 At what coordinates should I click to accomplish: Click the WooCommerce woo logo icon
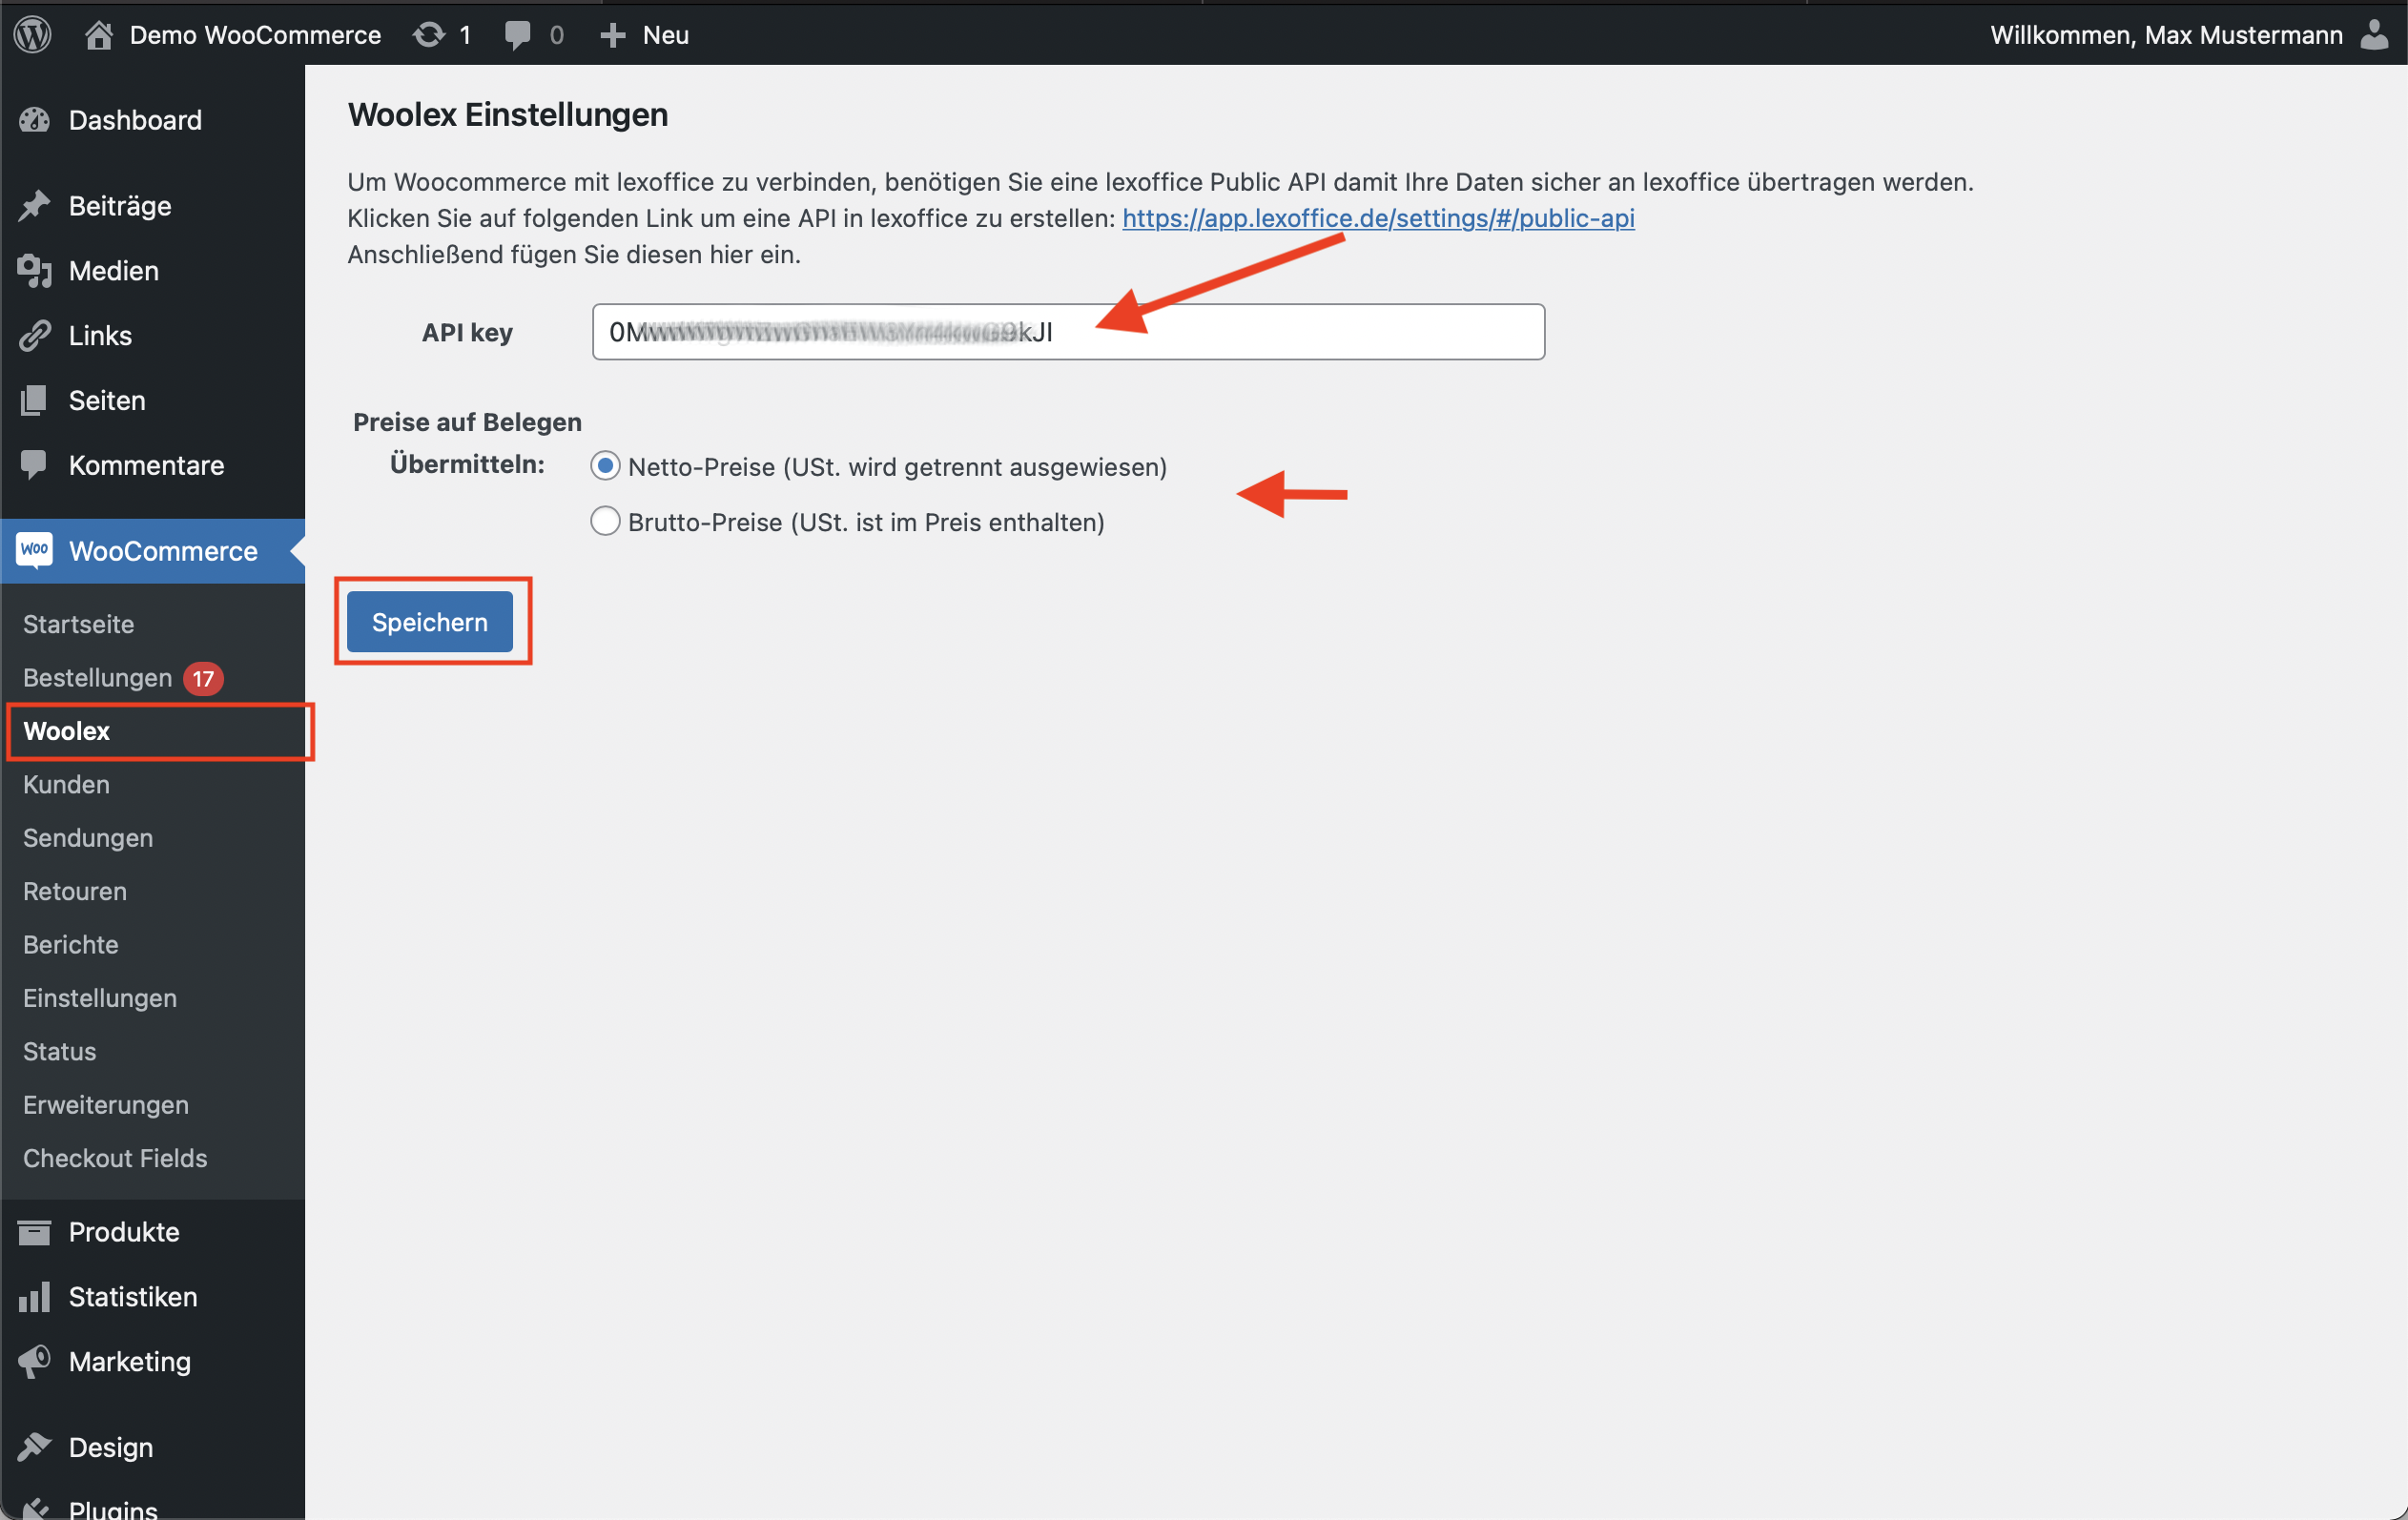pyautogui.click(x=34, y=551)
